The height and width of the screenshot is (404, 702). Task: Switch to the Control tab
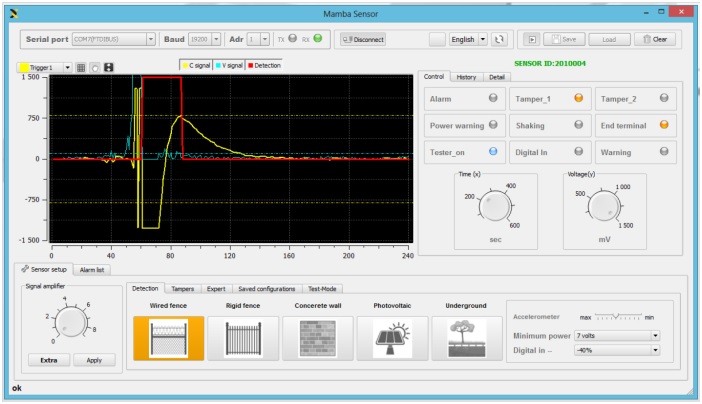(434, 77)
